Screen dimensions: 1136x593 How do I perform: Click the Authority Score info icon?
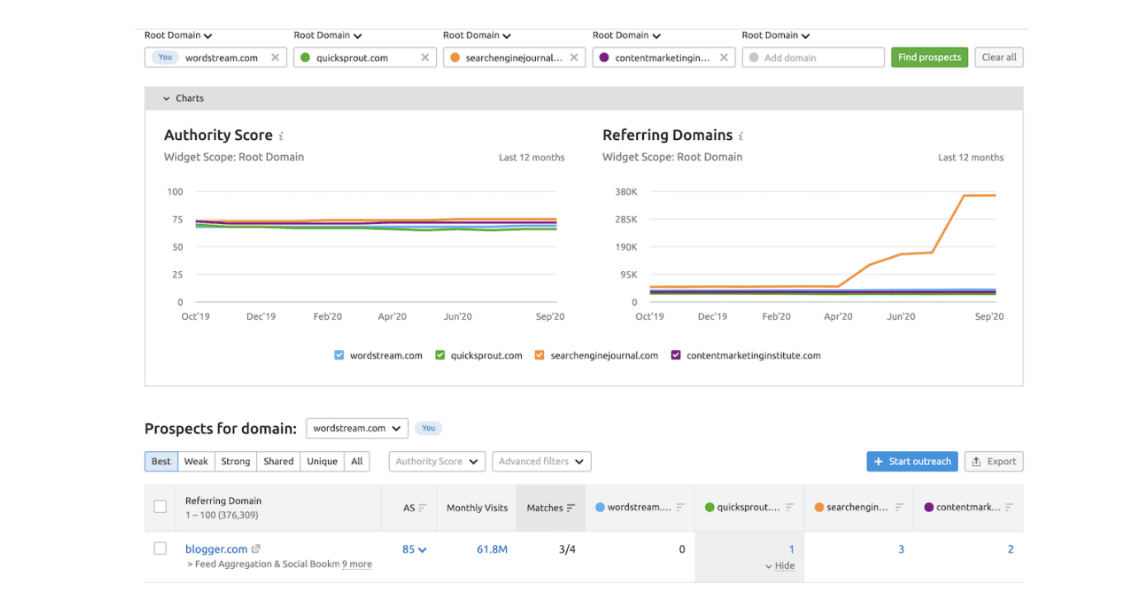point(281,136)
